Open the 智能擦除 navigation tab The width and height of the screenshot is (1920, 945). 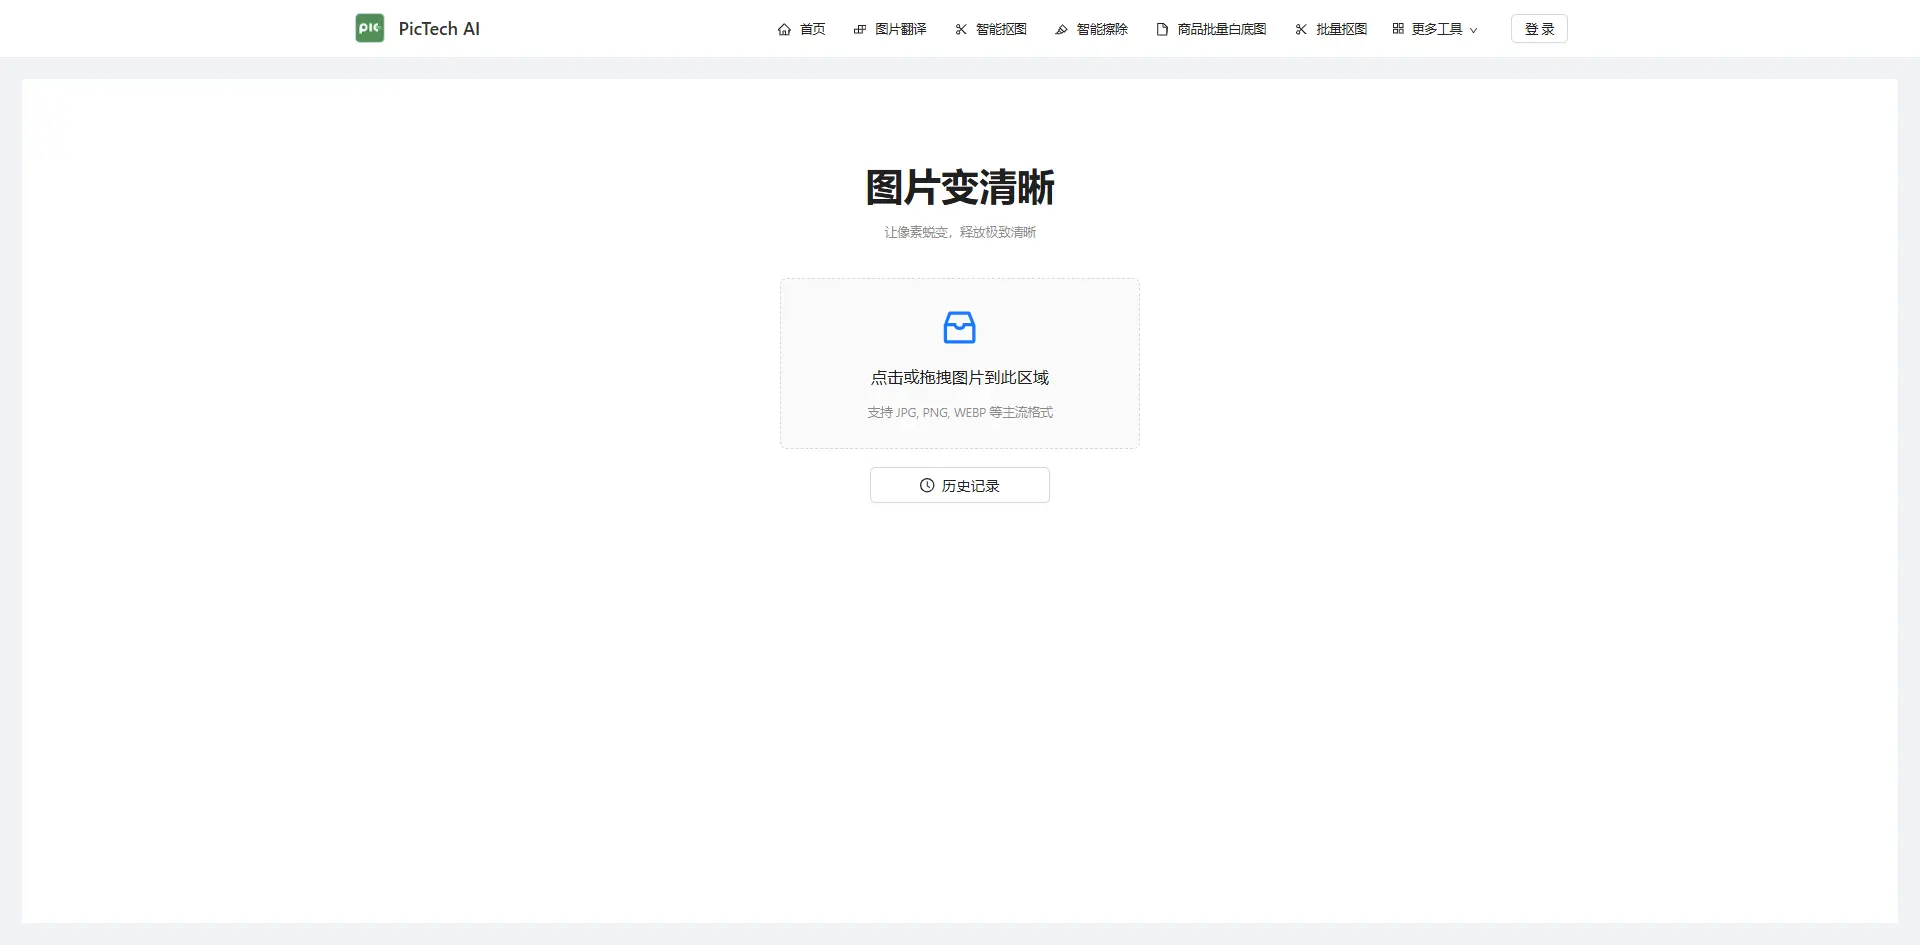[x=1101, y=29]
